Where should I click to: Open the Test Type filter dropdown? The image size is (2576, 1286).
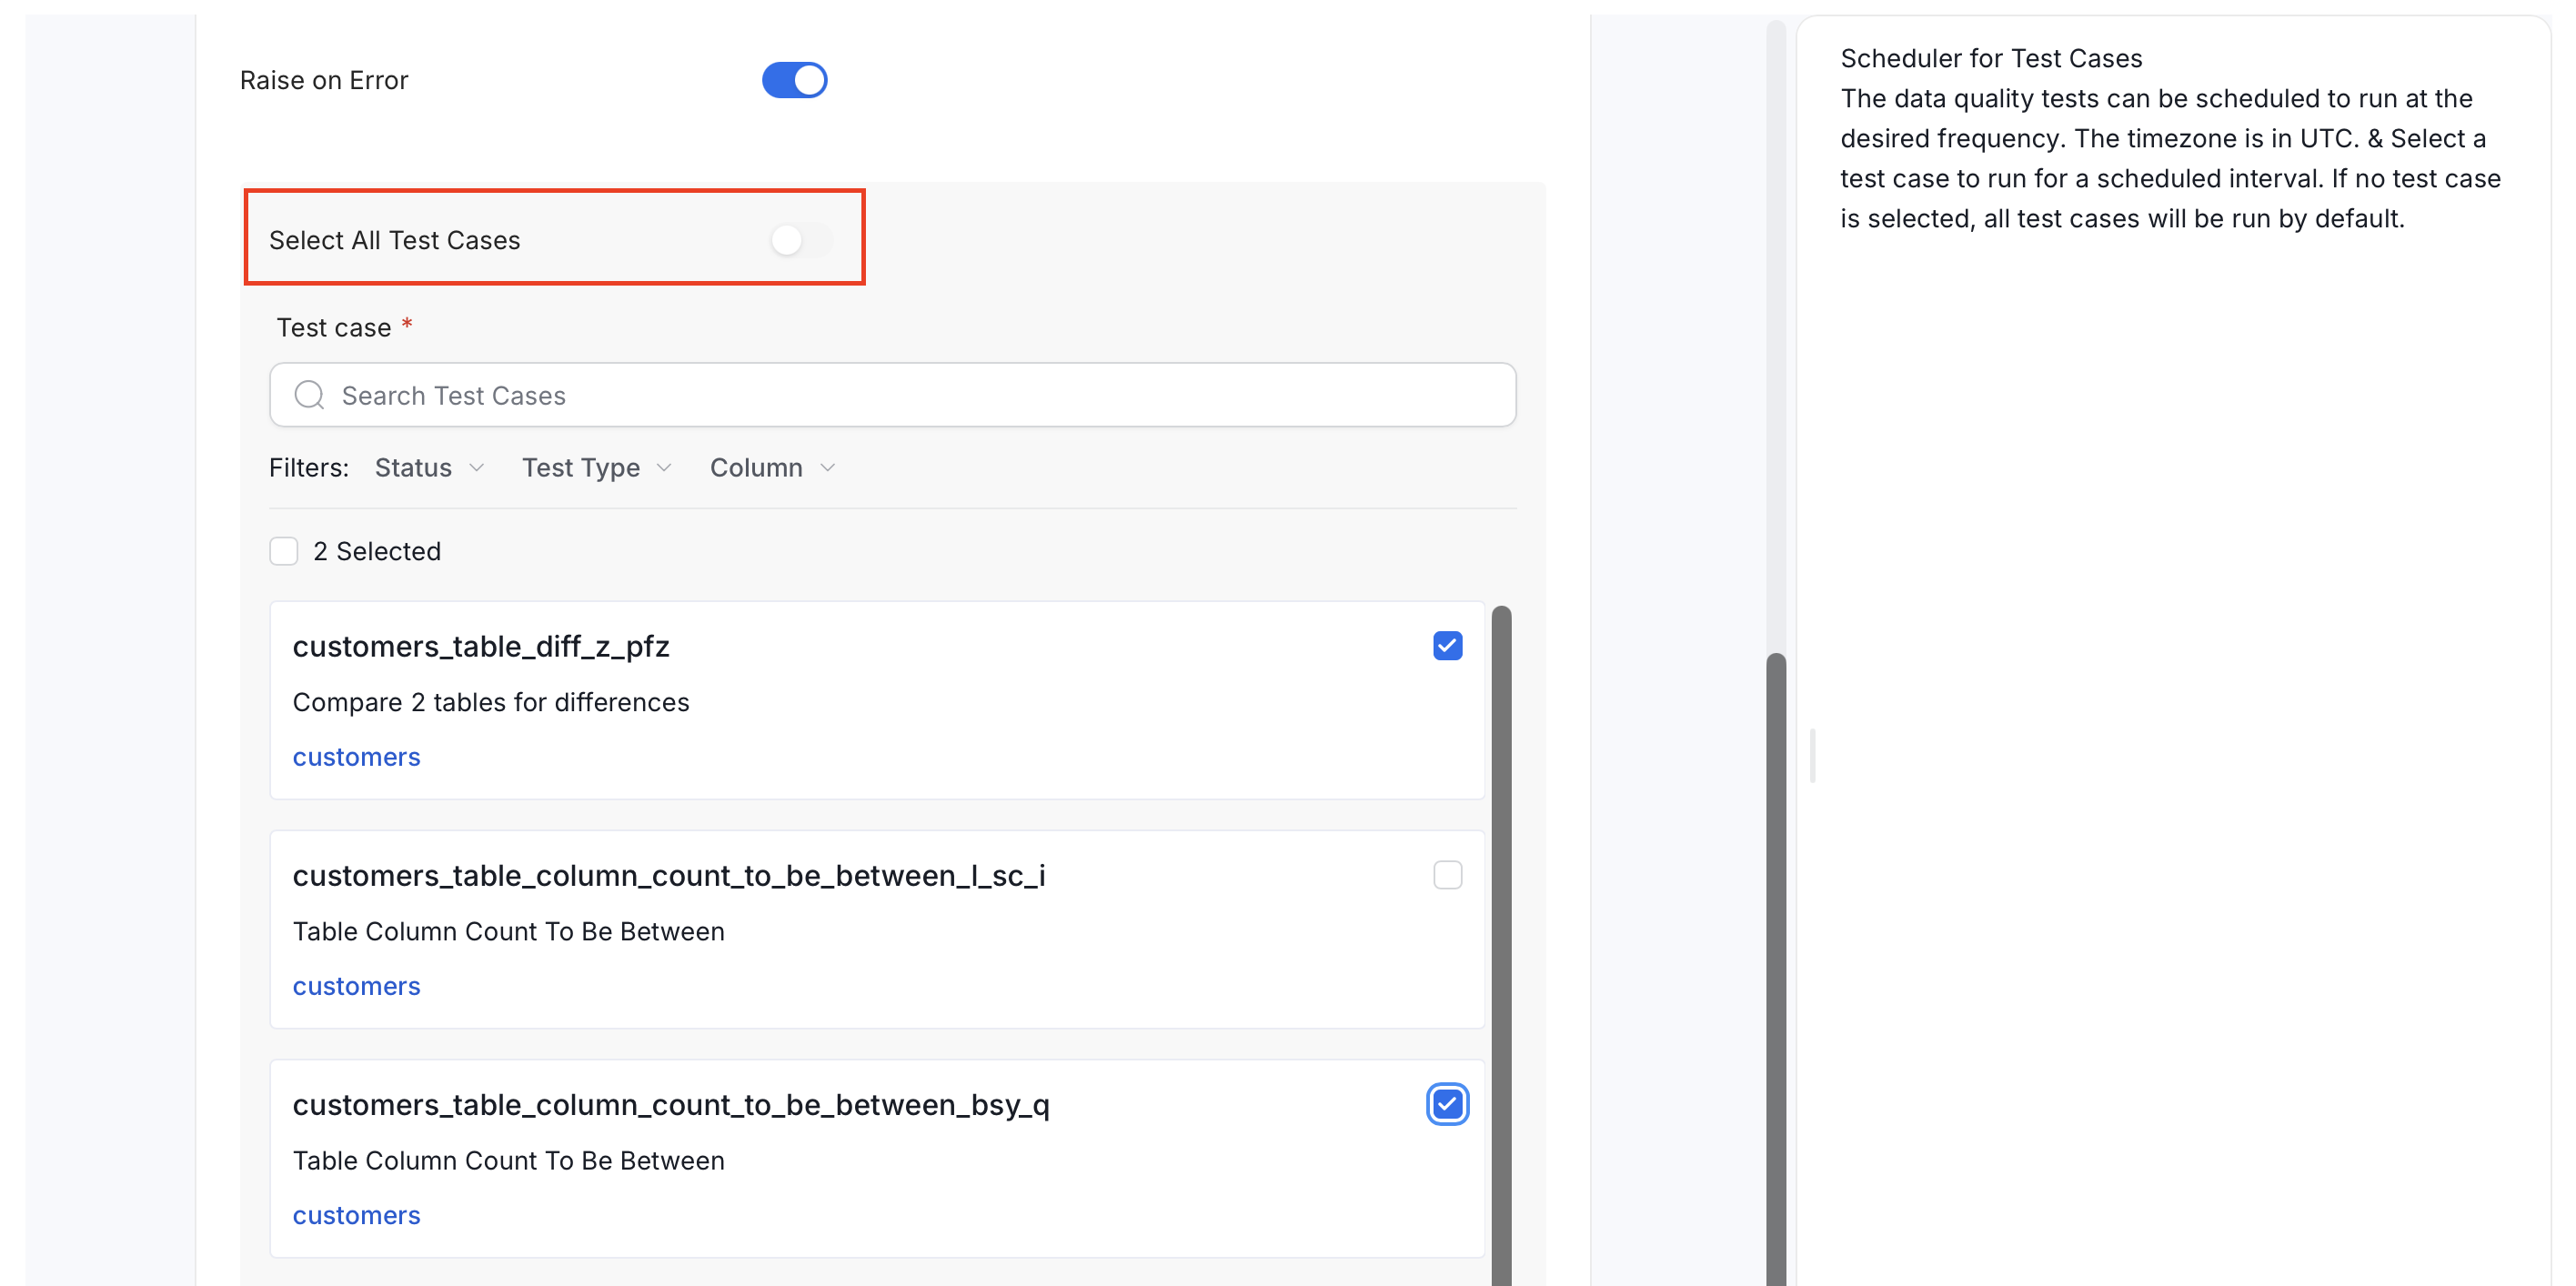(597, 468)
